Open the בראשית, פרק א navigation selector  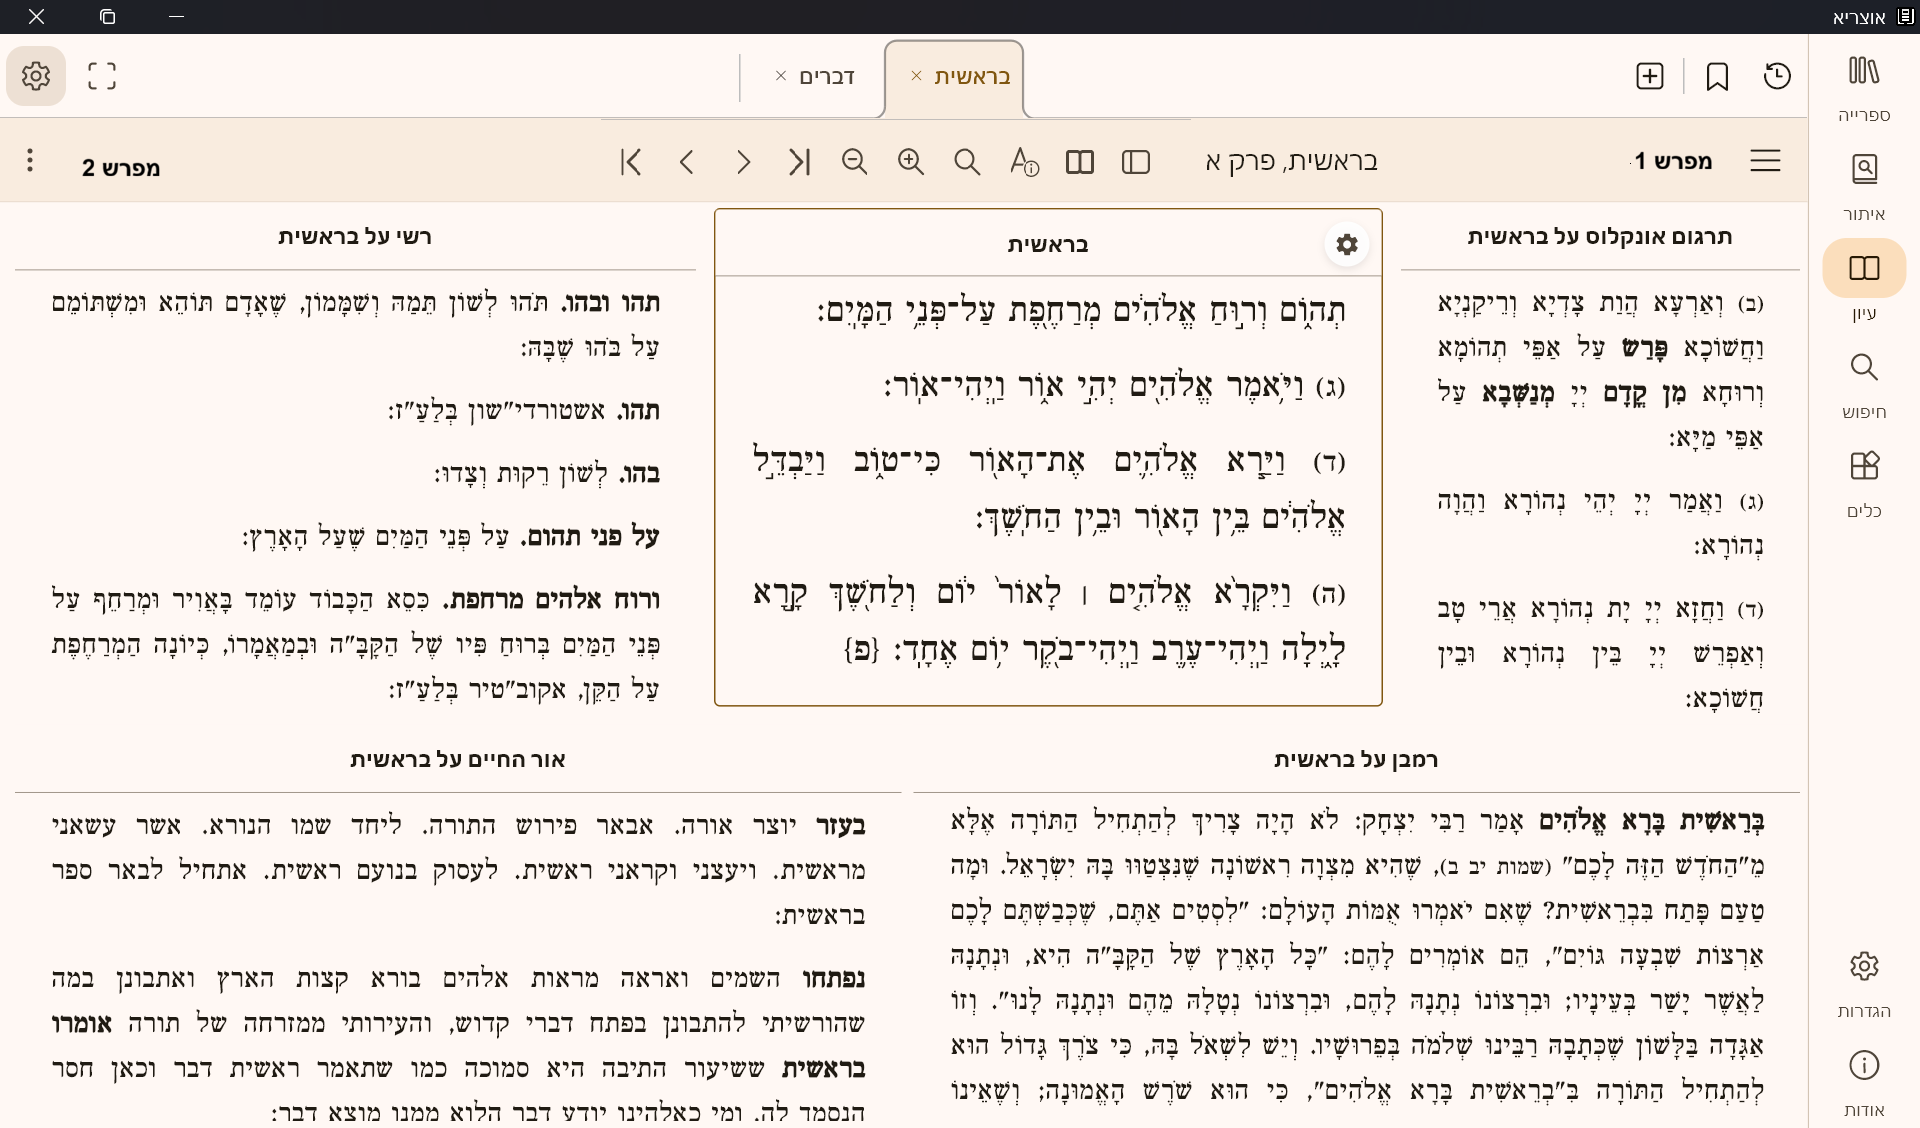click(x=1292, y=161)
